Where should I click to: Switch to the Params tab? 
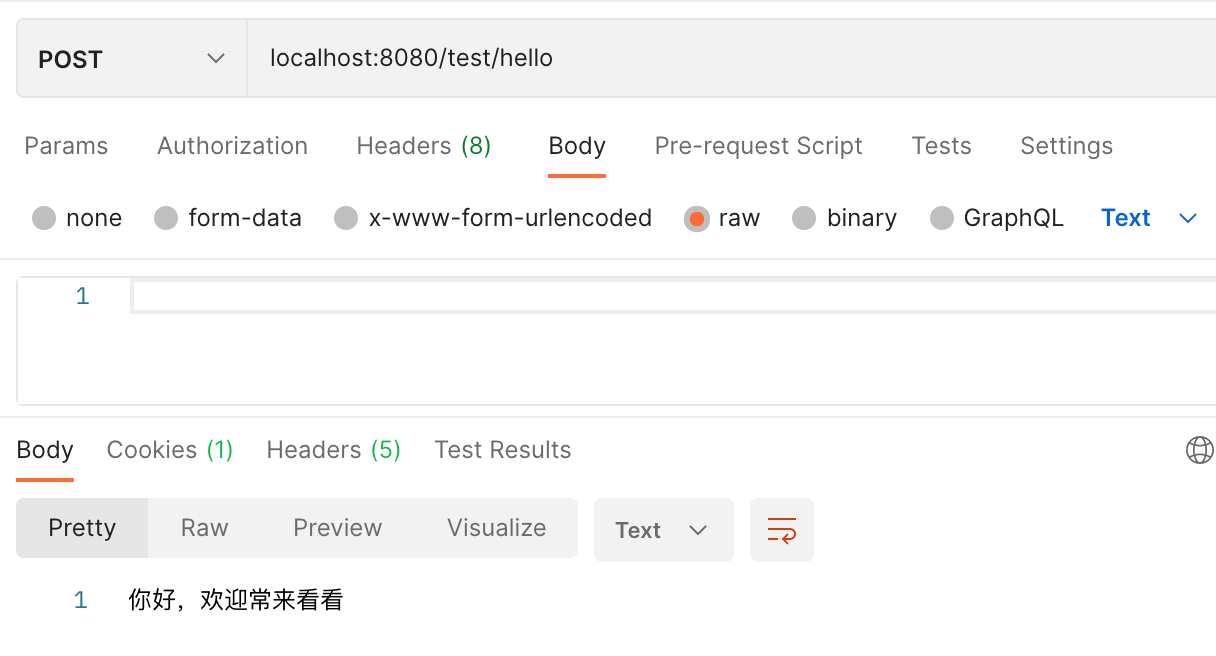coord(66,146)
